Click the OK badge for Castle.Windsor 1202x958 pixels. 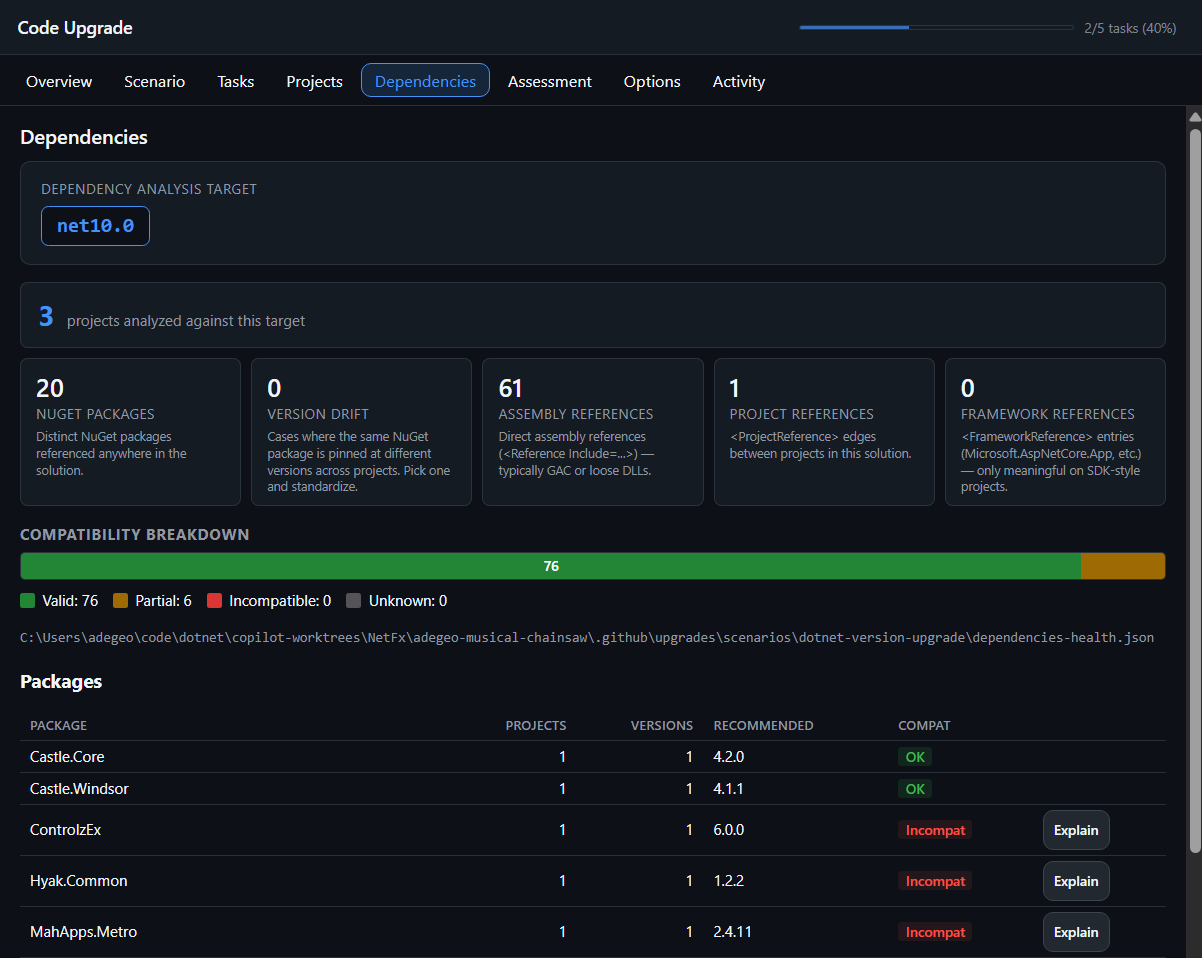coord(915,789)
